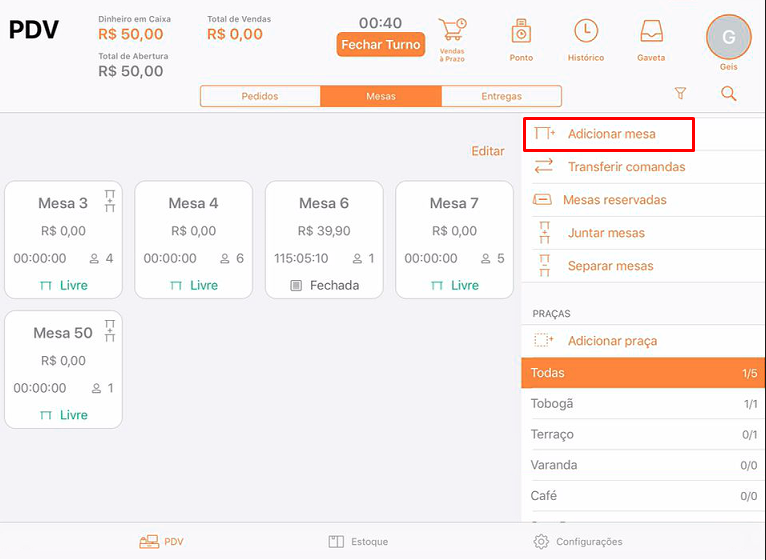Viewport: 766px width, 560px height.
Task: Open Mesas reservadas option
Action: (x=643, y=200)
